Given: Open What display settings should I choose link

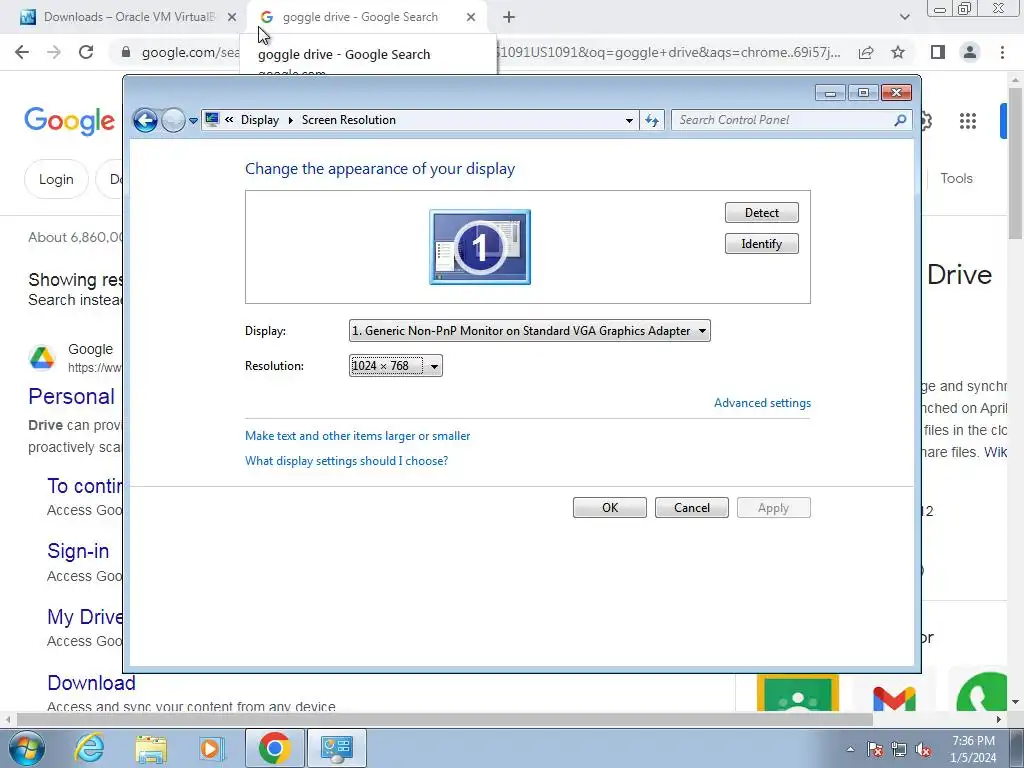Looking at the screenshot, I should (x=346, y=461).
